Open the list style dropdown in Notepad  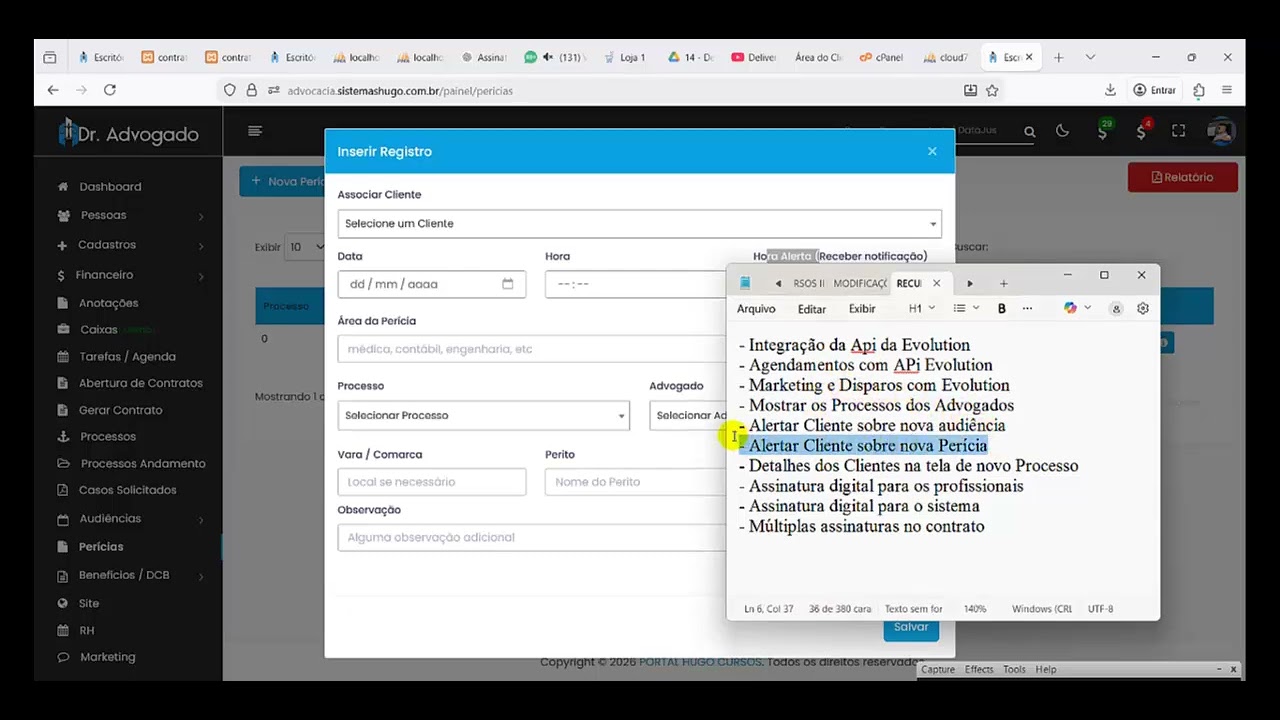(966, 309)
